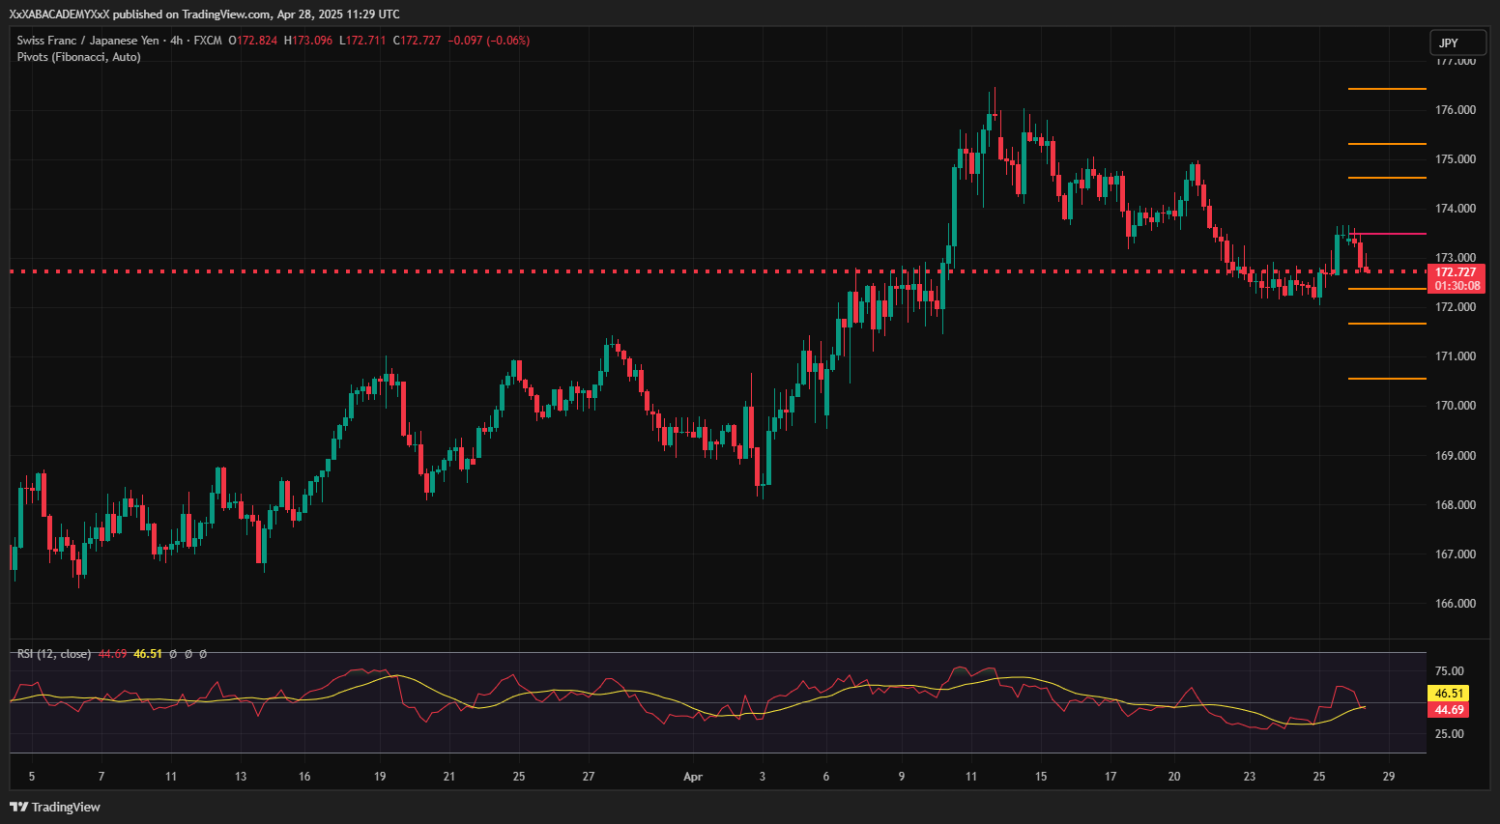The width and height of the screenshot is (1500, 824).
Task: Click the 166.000 price scale label
Action: (x=1455, y=604)
